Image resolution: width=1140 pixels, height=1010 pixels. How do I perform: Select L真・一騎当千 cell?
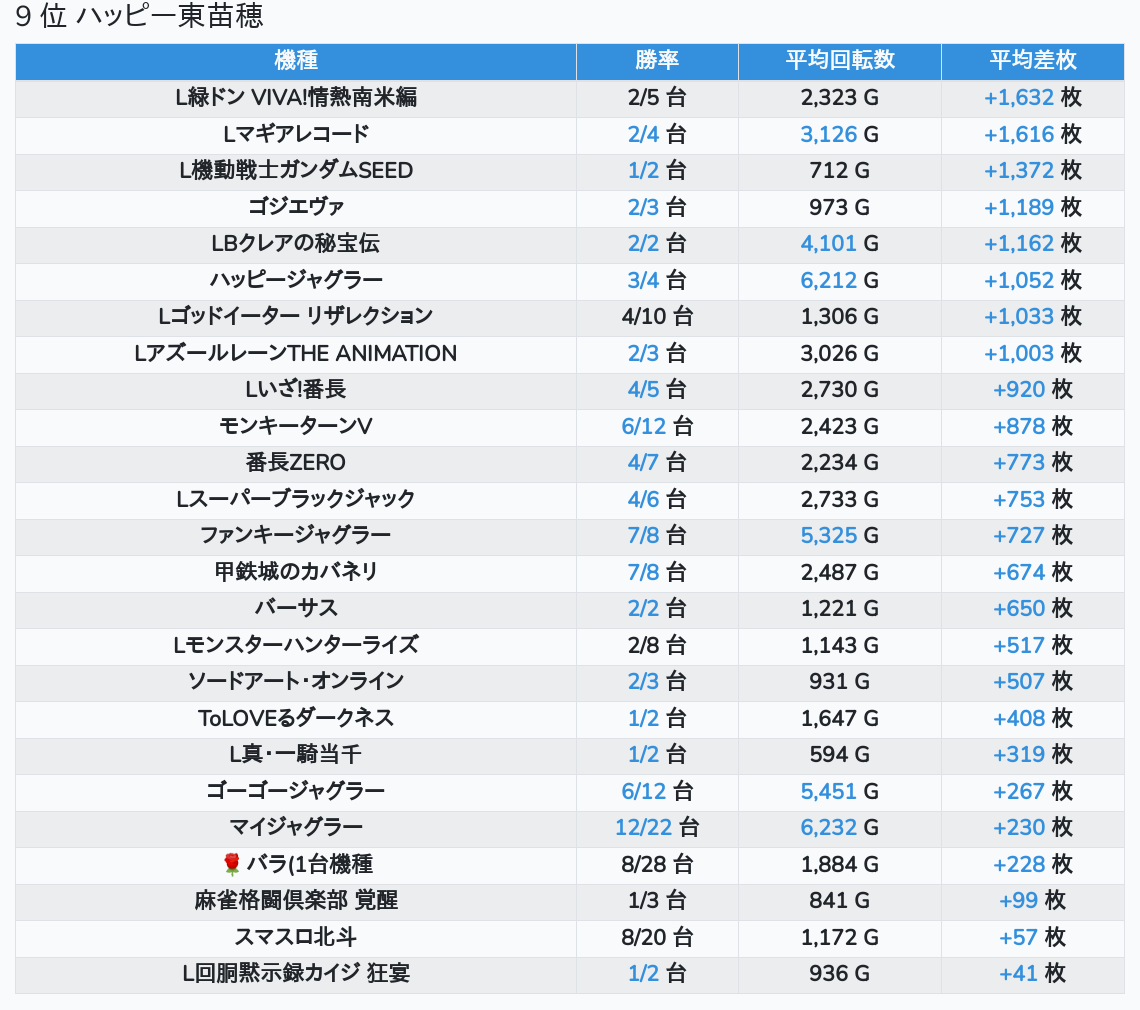coord(296,754)
